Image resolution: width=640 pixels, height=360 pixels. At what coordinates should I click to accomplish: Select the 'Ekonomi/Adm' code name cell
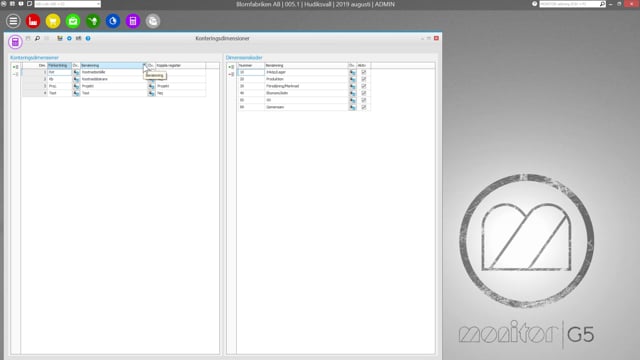(x=306, y=93)
